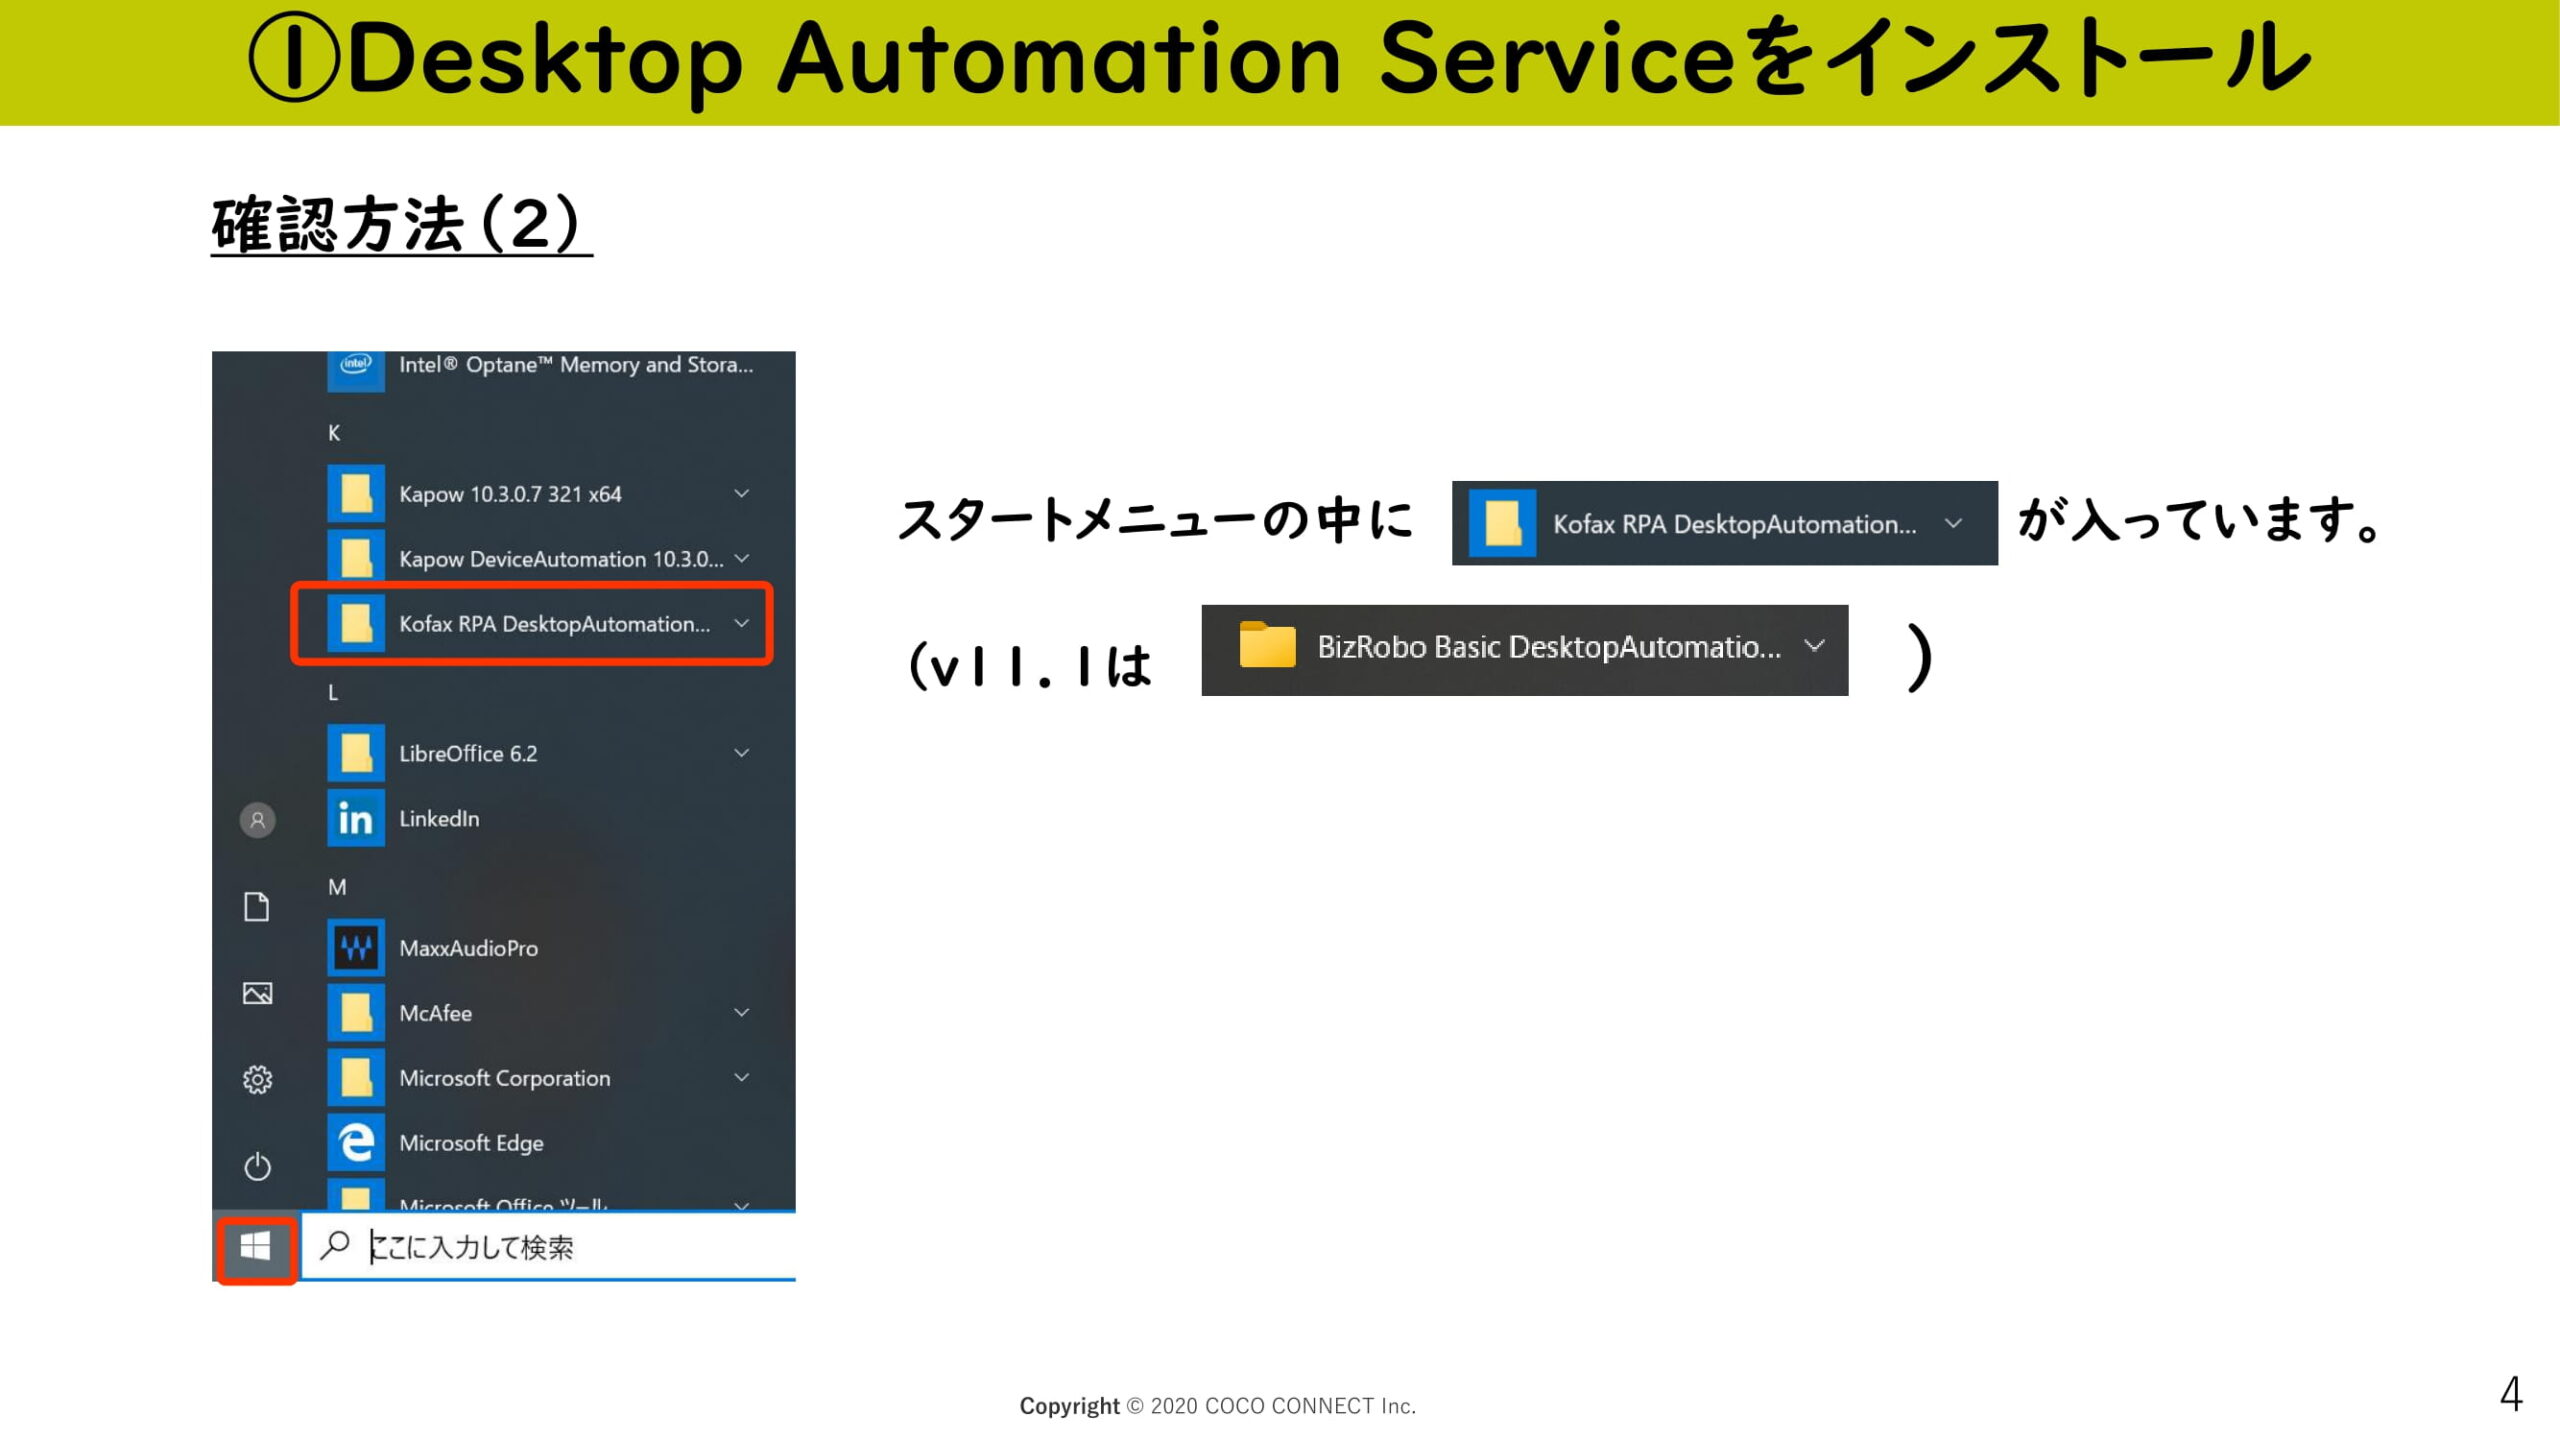
Task: Expand the McAfee folder chevron
Action: (742, 1012)
